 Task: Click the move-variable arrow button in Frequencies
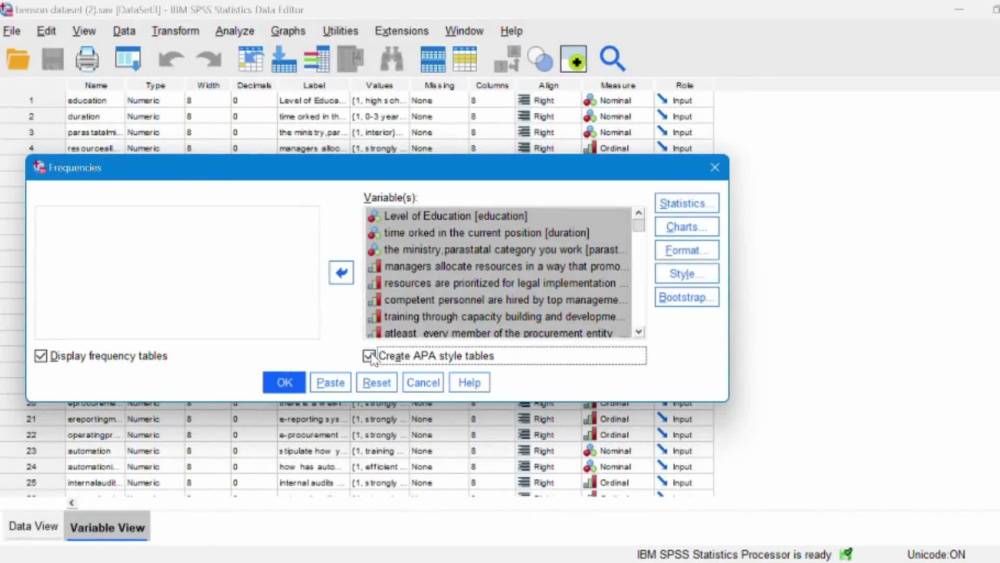341,273
